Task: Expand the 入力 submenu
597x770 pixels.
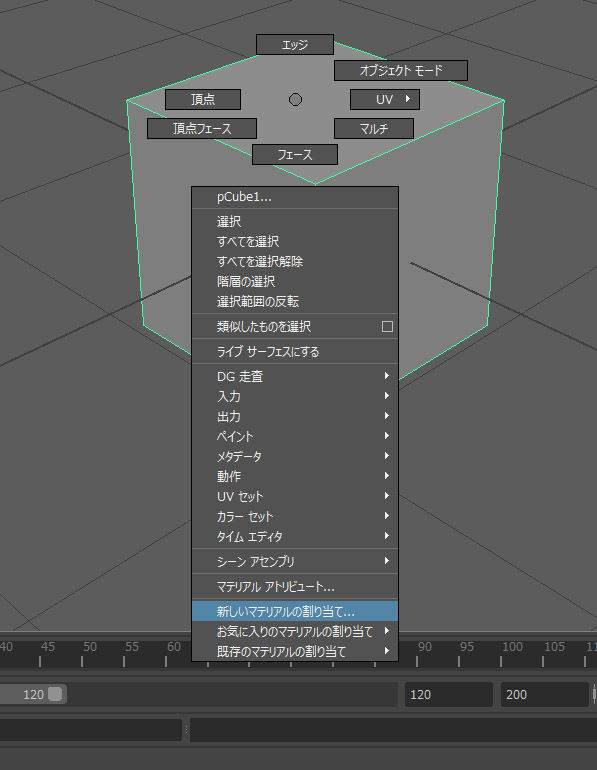Action: [x=295, y=396]
